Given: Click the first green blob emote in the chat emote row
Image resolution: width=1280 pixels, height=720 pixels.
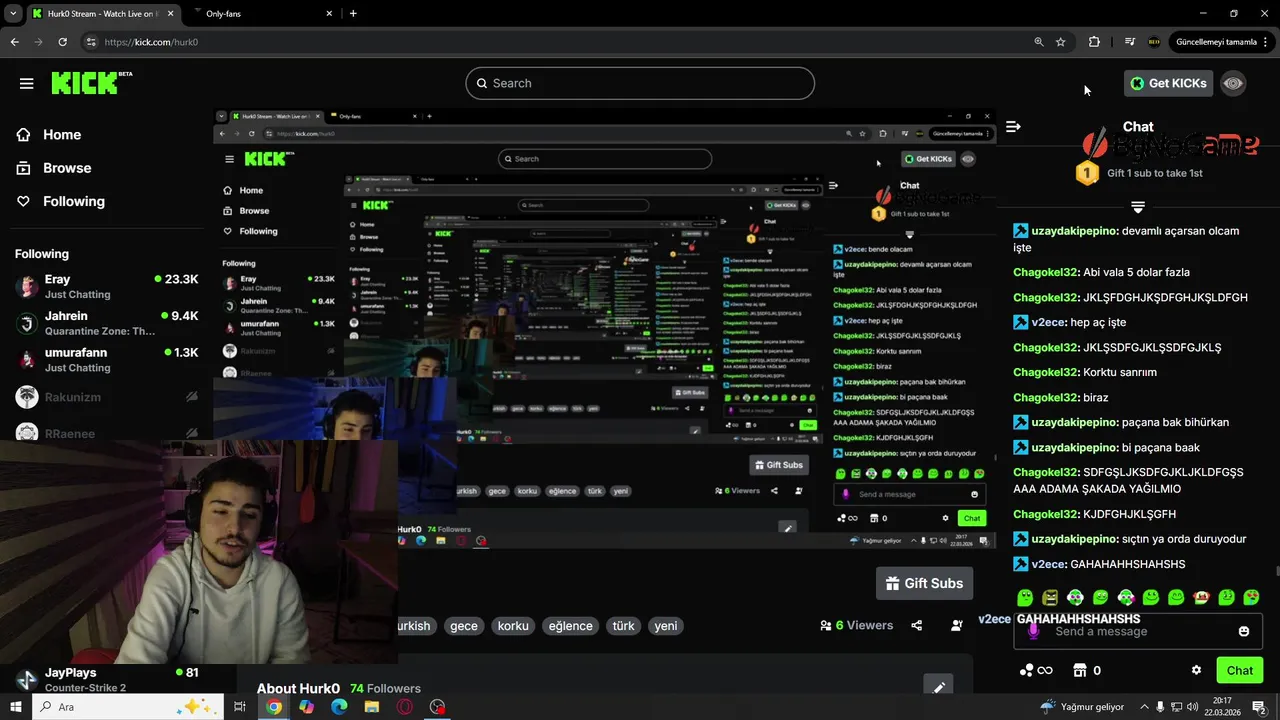Looking at the screenshot, I should 1025,598.
